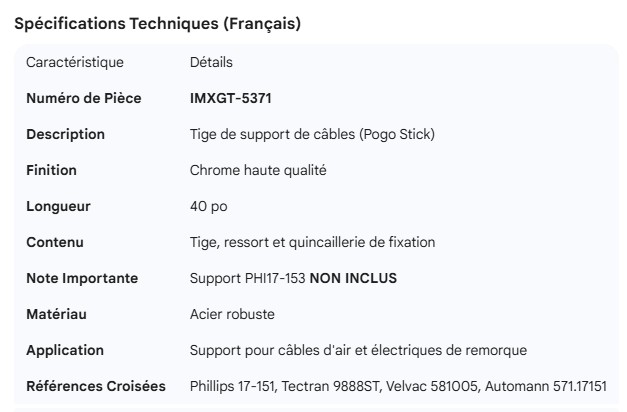Select the "Matériau" row label
627x412 pixels.
pos(56,314)
